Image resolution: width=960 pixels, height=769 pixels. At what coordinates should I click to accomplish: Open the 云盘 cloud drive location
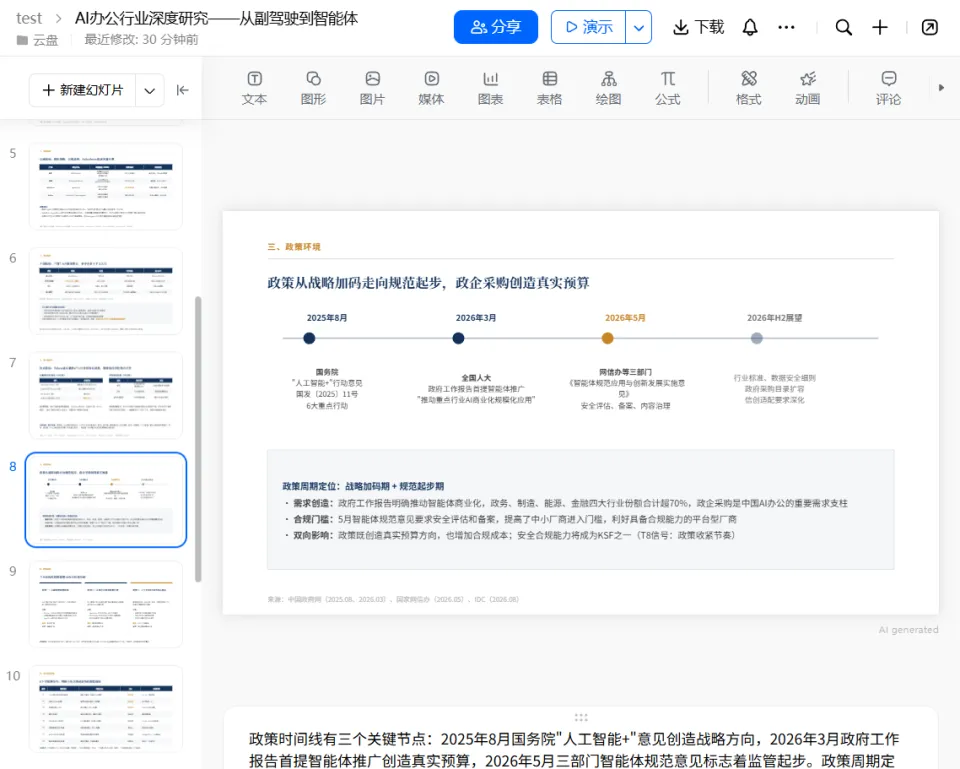(x=38, y=40)
